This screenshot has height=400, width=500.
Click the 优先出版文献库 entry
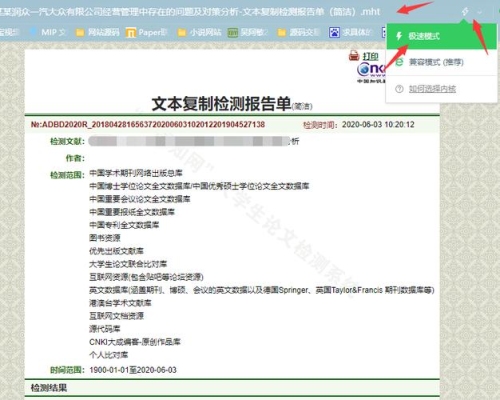tap(116, 251)
